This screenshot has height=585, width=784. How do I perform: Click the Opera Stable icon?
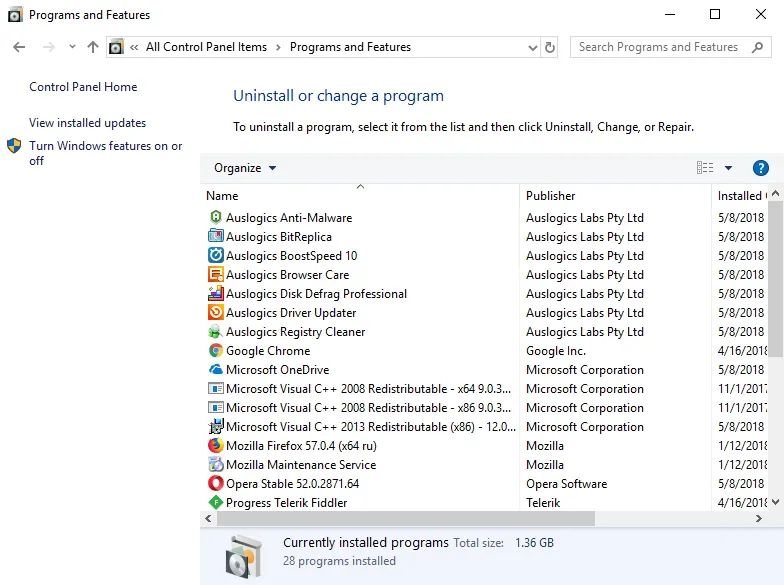[216, 483]
